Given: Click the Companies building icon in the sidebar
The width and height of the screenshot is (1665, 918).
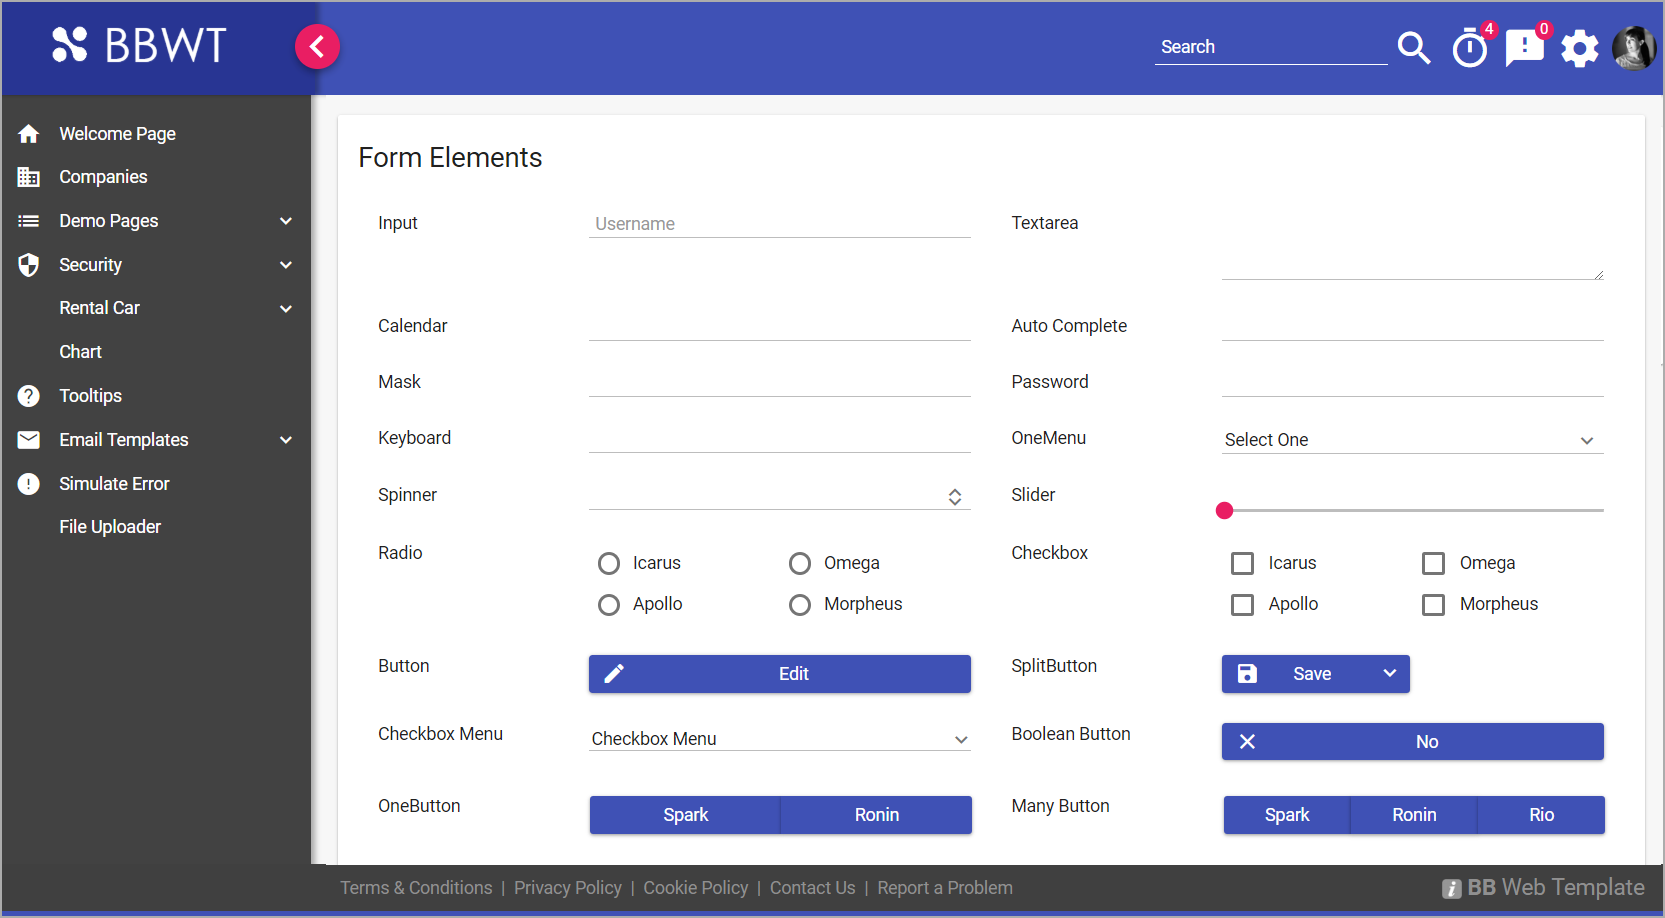Looking at the screenshot, I should click(x=28, y=177).
